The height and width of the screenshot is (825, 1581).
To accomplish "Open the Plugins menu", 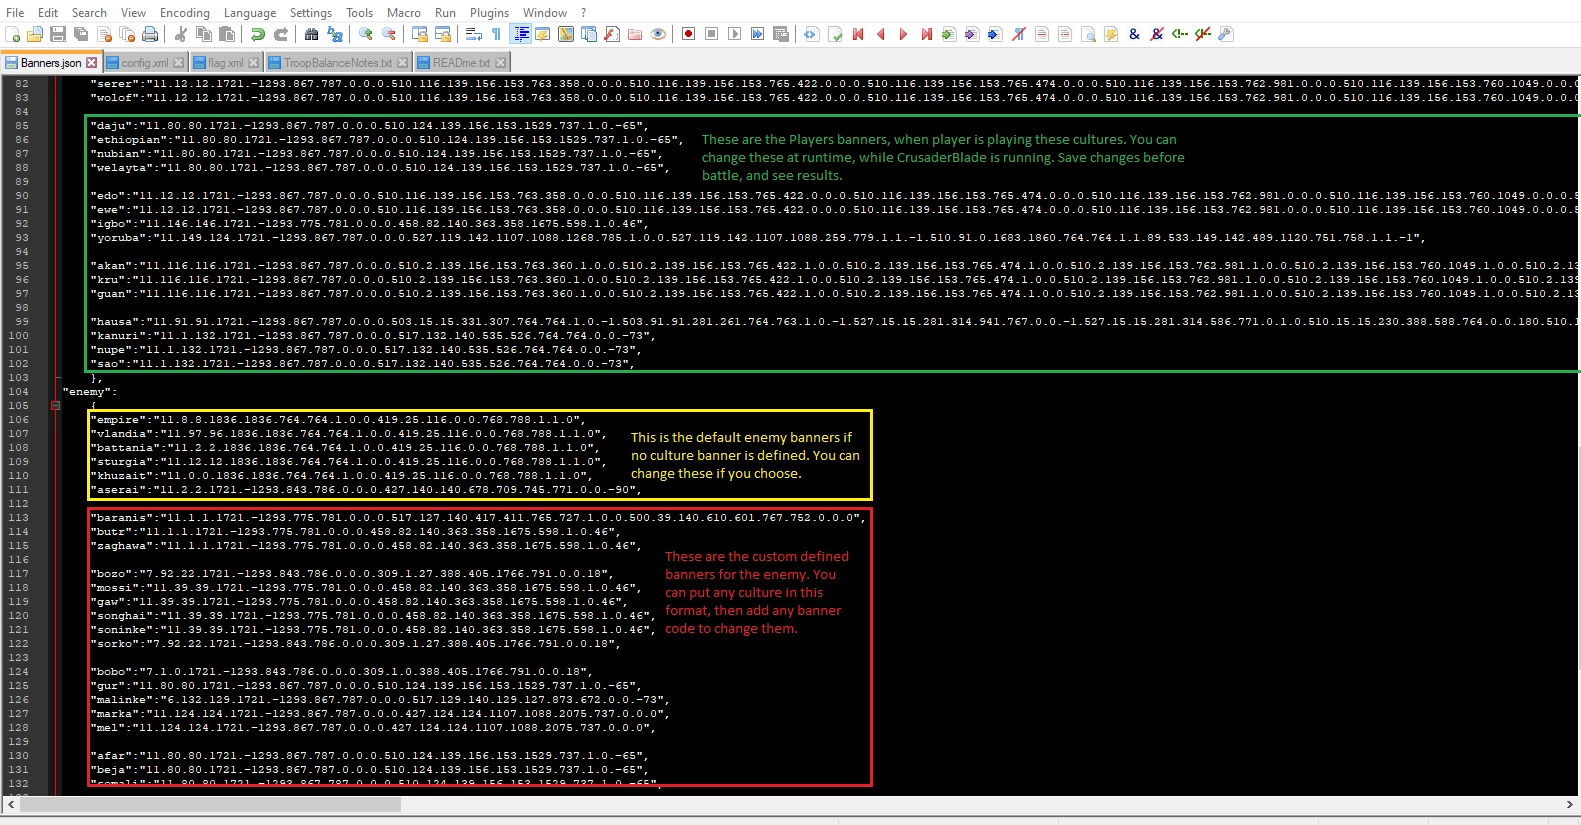I will click(490, 12).
